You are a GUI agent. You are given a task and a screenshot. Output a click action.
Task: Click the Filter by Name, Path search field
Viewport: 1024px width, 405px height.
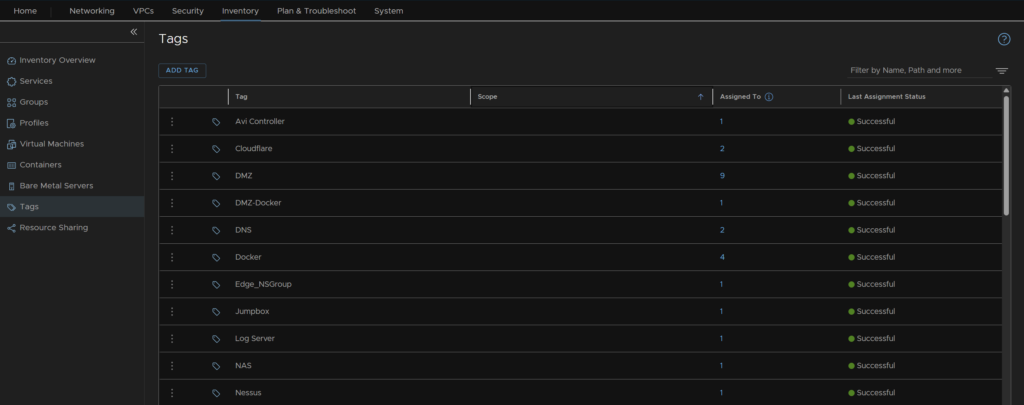[x=917, y=71]
